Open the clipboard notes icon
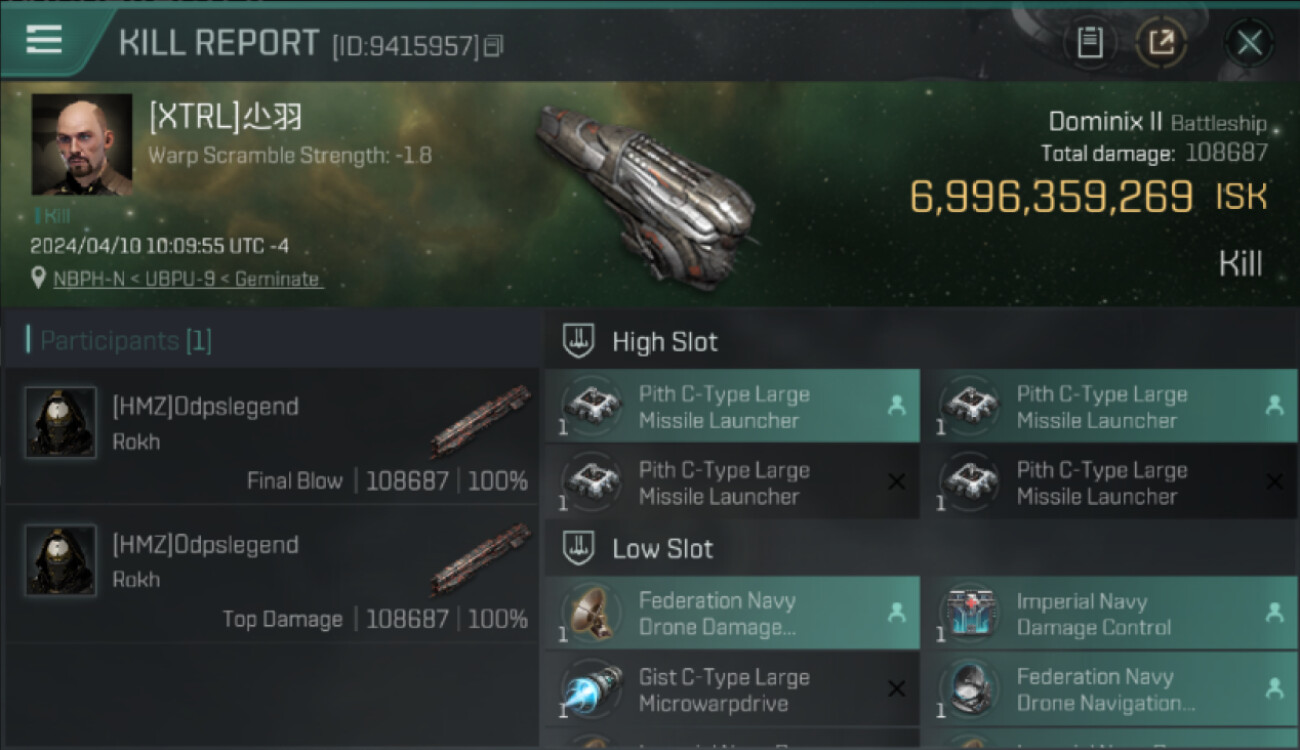Screen dimensions: 1300x750 [x=1089, y=43]
